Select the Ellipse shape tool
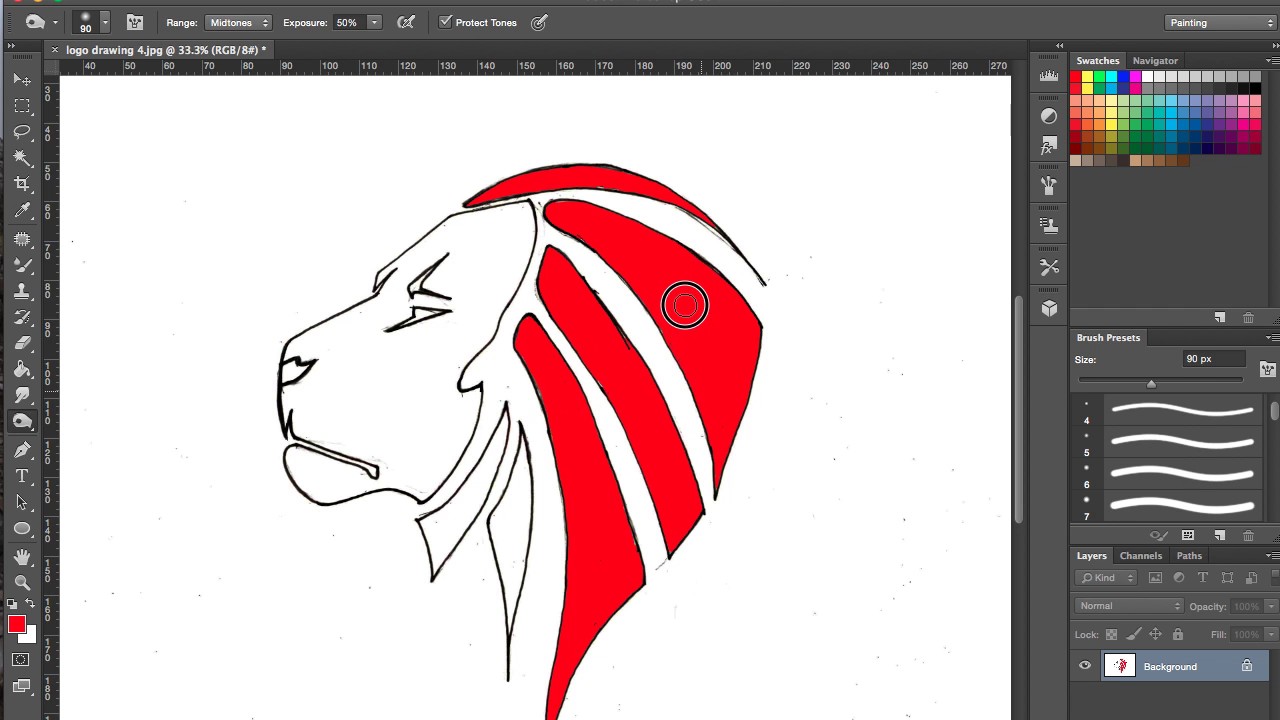 22,528
